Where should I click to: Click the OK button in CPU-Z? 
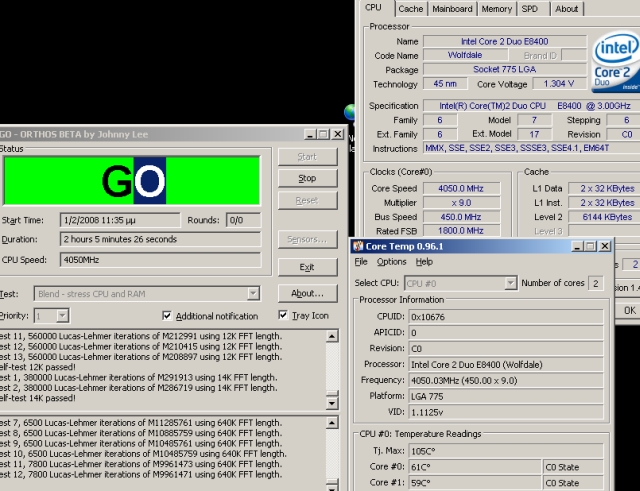[x=629, y=310]
